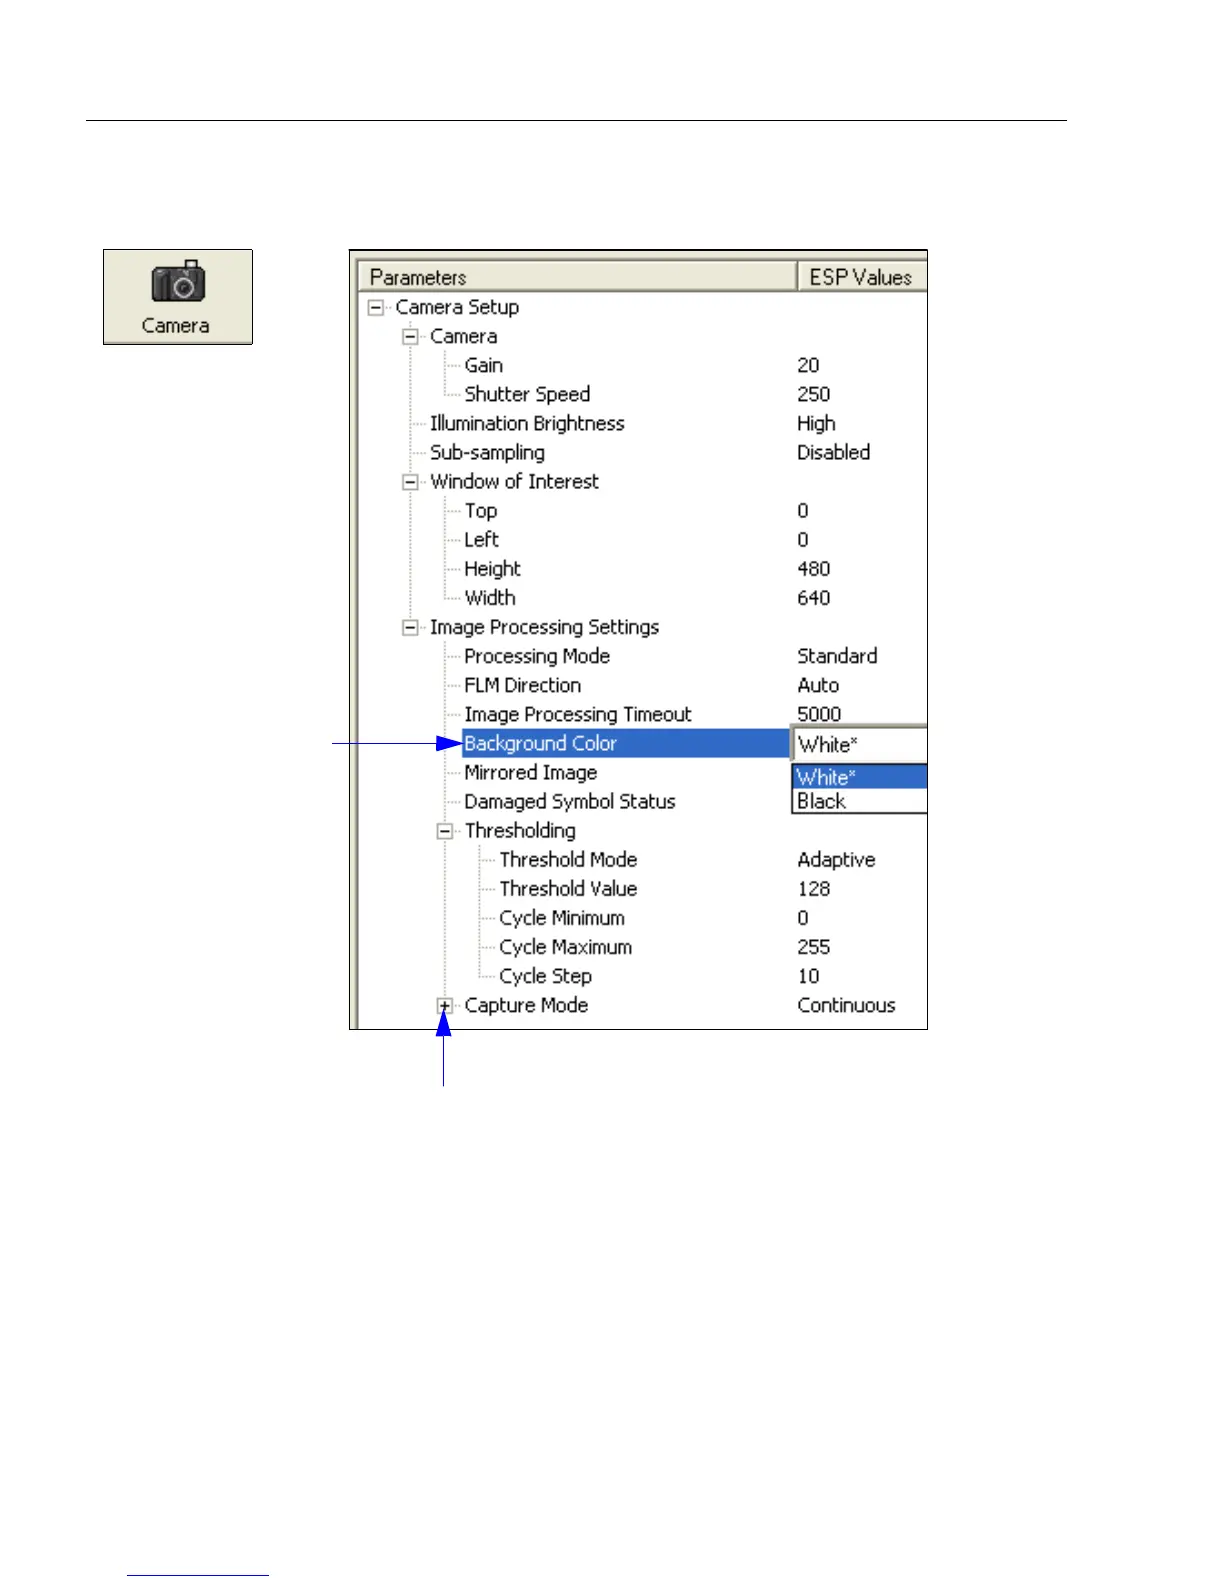Collapse Image Processing Settings node
Screen dimensions: 1224x1584
tap(410, 628)
